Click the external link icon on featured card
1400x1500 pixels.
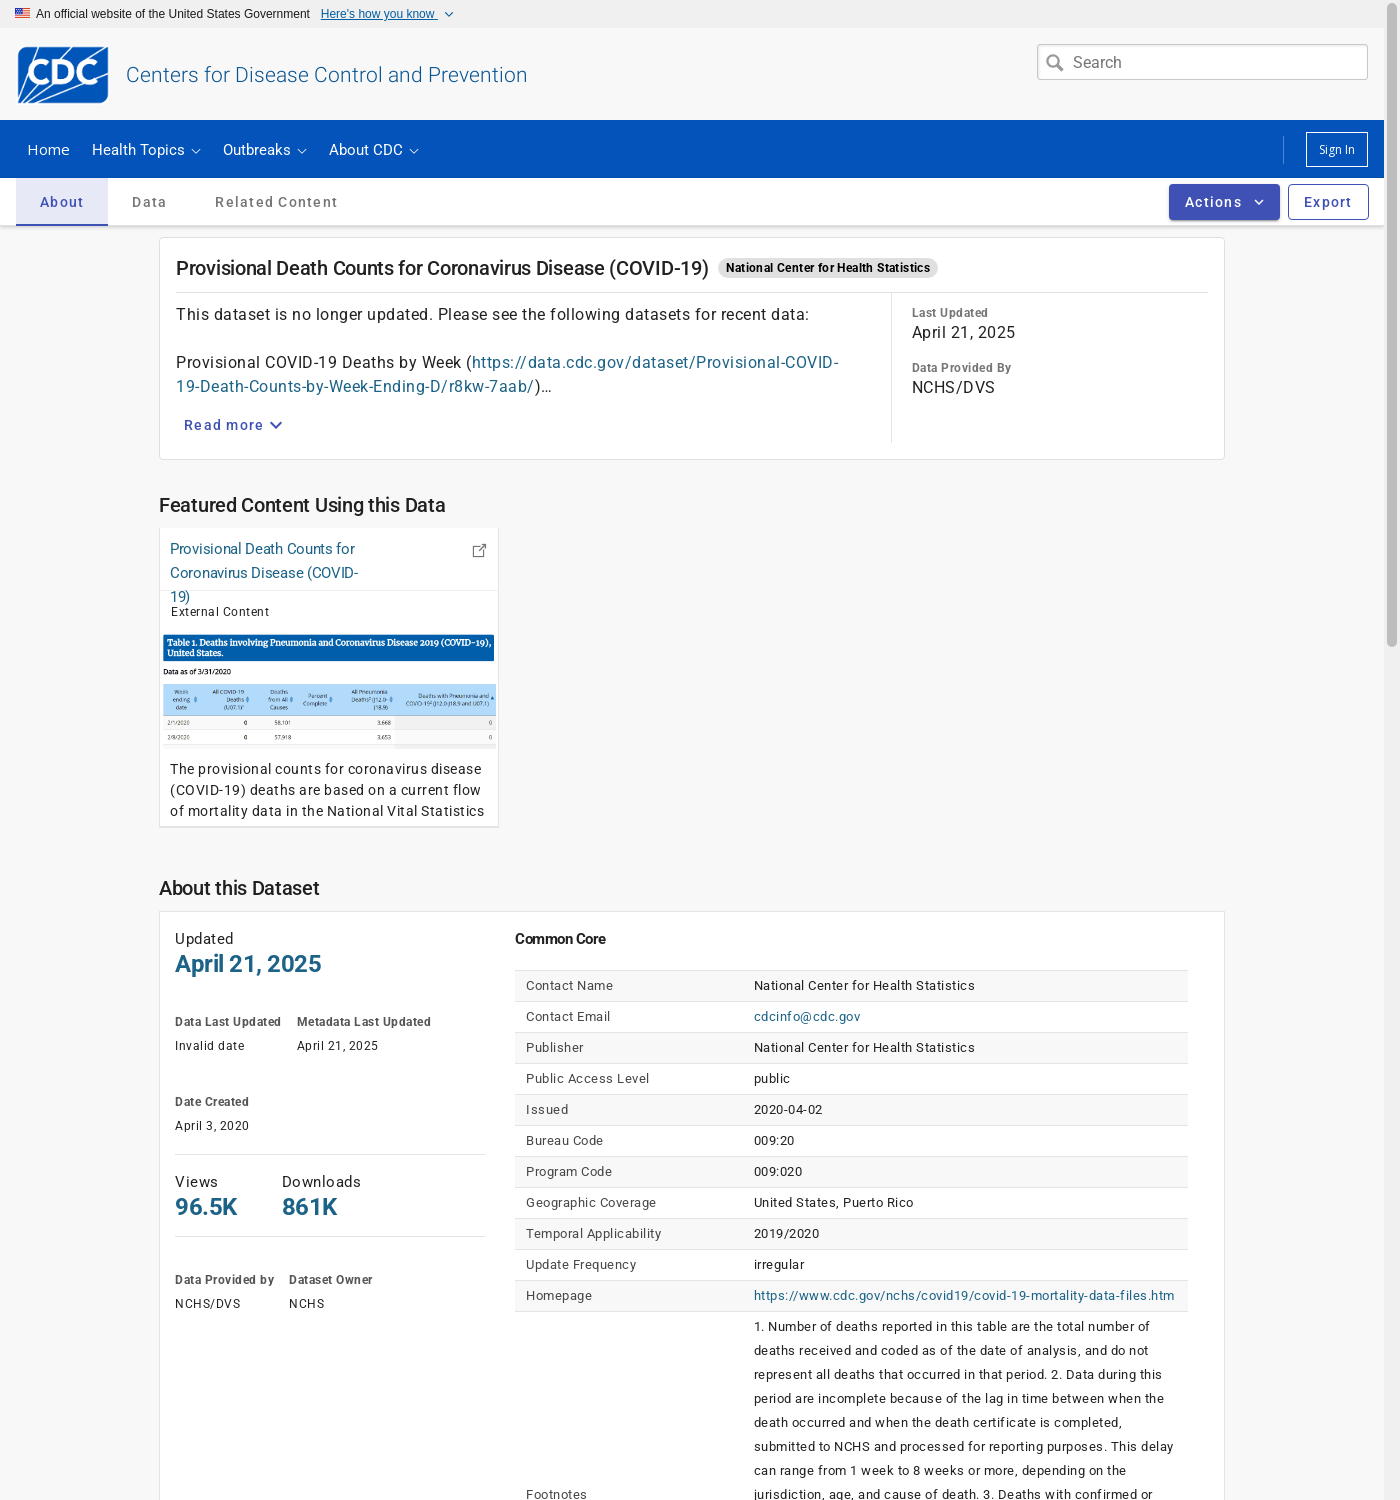point(479,551)
